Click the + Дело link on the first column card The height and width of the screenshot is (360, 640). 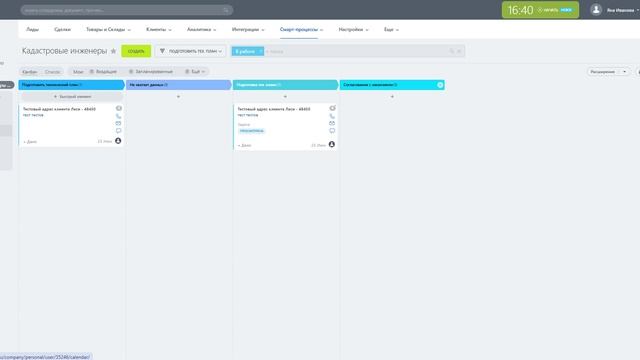30,142
